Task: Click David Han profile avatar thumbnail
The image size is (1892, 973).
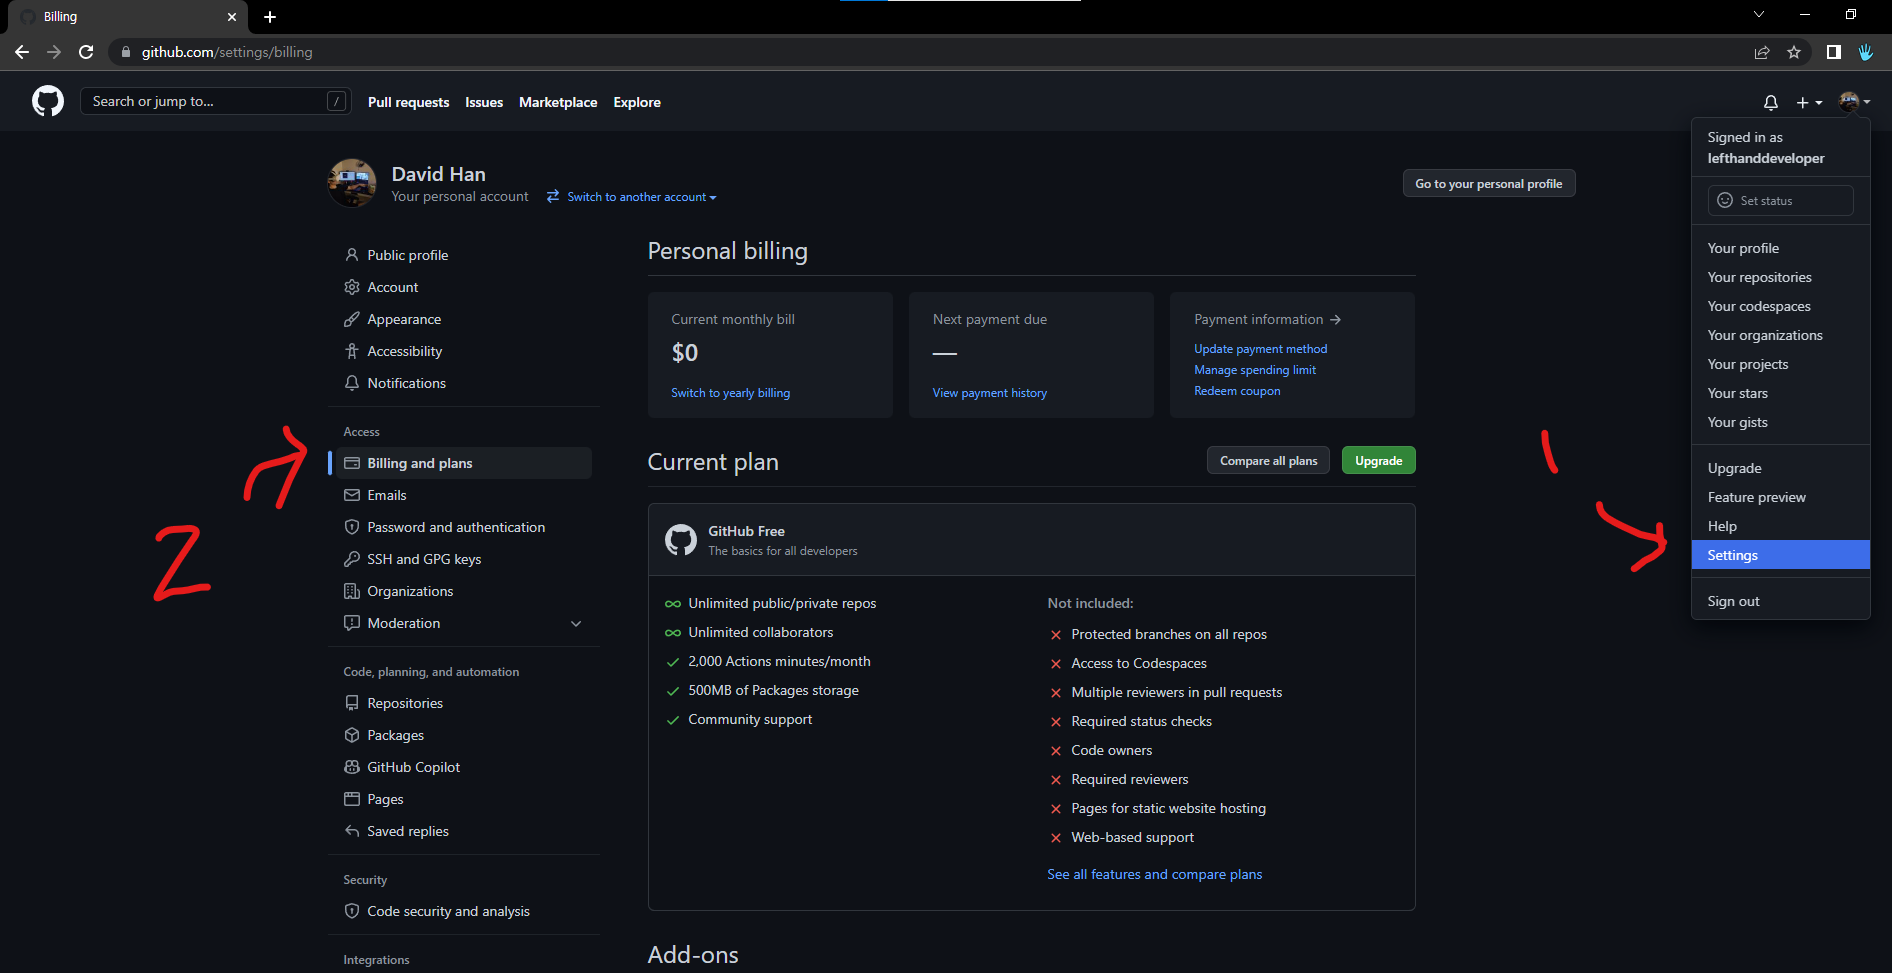Action: 352,183
